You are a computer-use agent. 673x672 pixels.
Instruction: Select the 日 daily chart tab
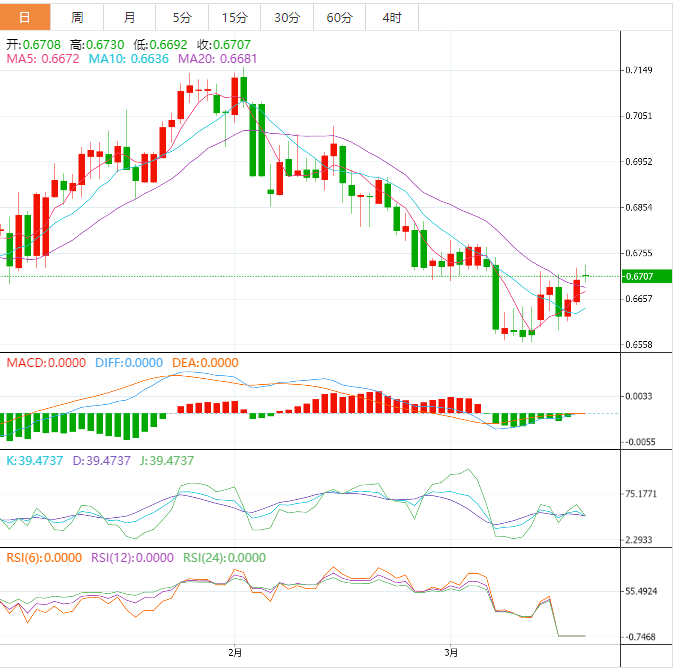coord(25,17)
